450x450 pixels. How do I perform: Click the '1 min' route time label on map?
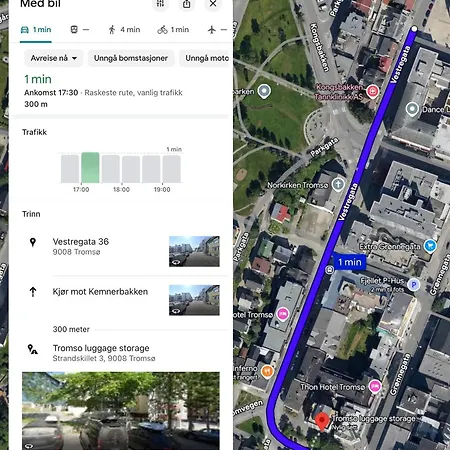pyautogui.click(x=350, y=262)
